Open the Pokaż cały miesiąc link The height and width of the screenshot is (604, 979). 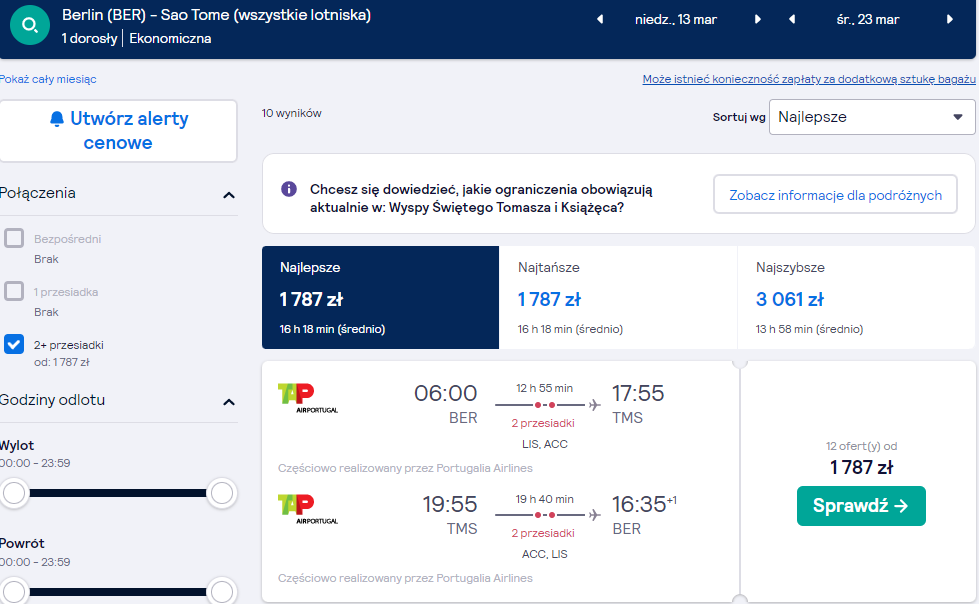tap(47, 79)
